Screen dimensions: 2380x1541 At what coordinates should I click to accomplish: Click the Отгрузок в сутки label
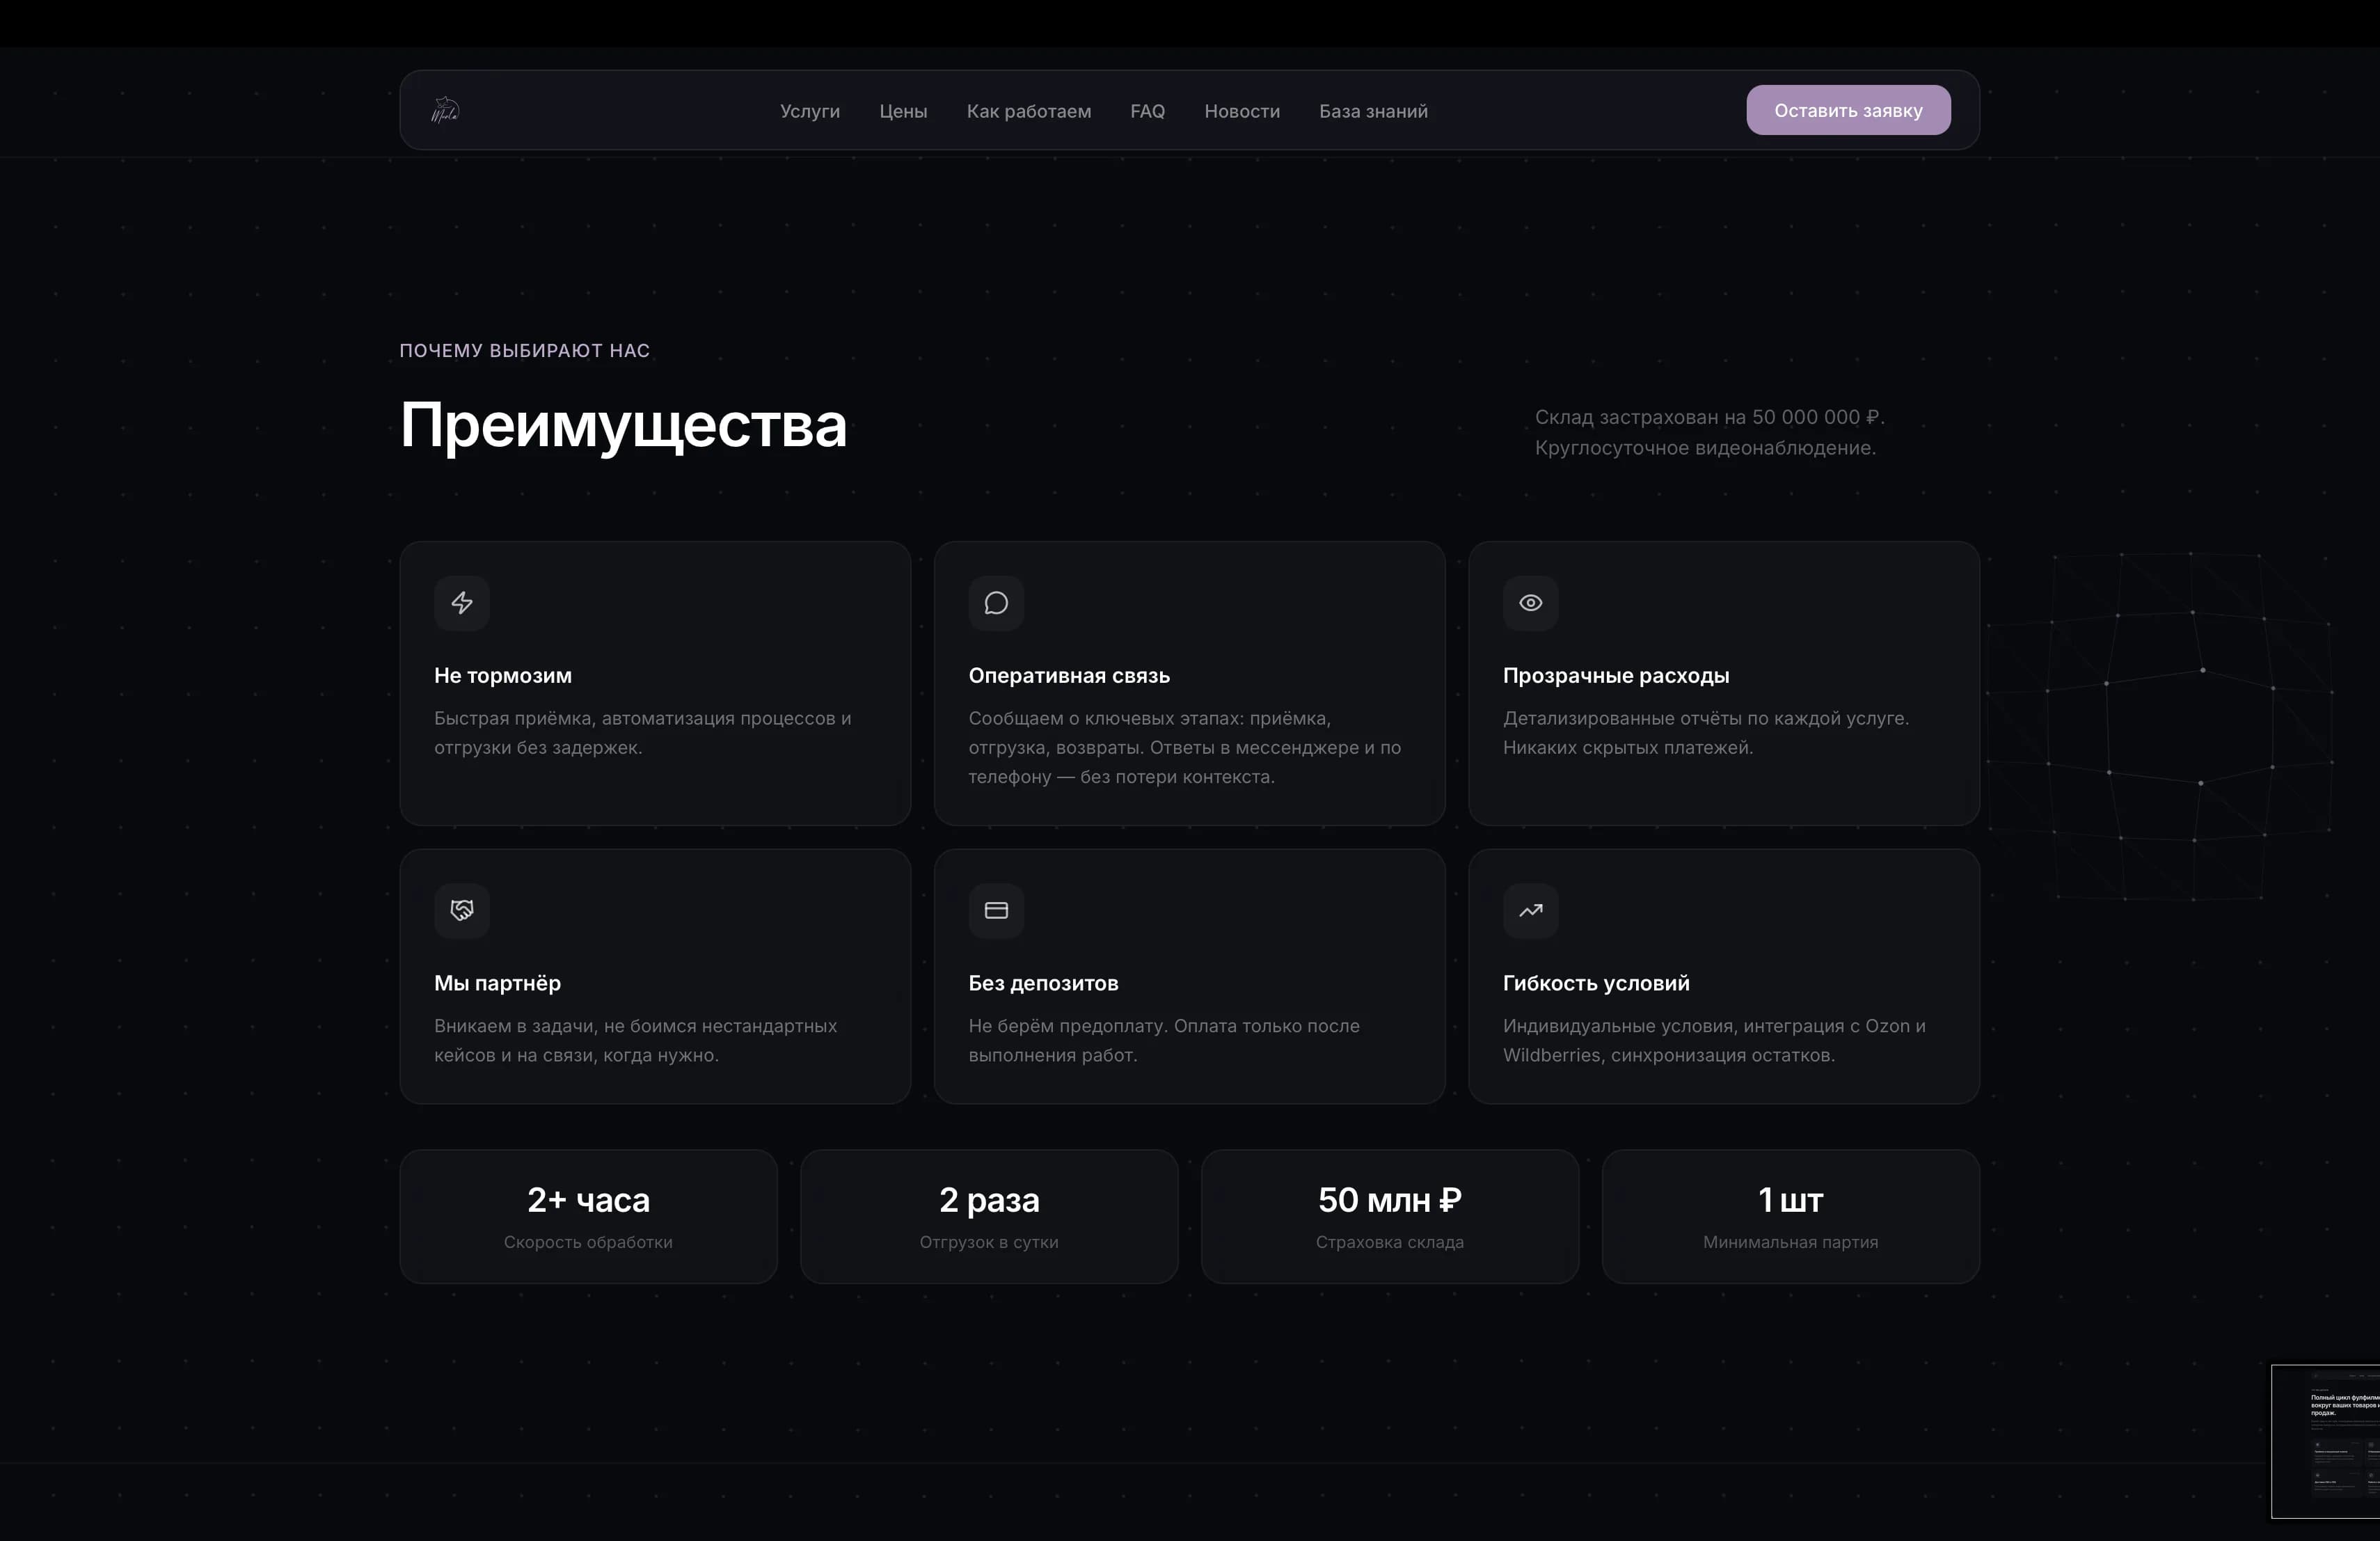tap(989, 1242)
